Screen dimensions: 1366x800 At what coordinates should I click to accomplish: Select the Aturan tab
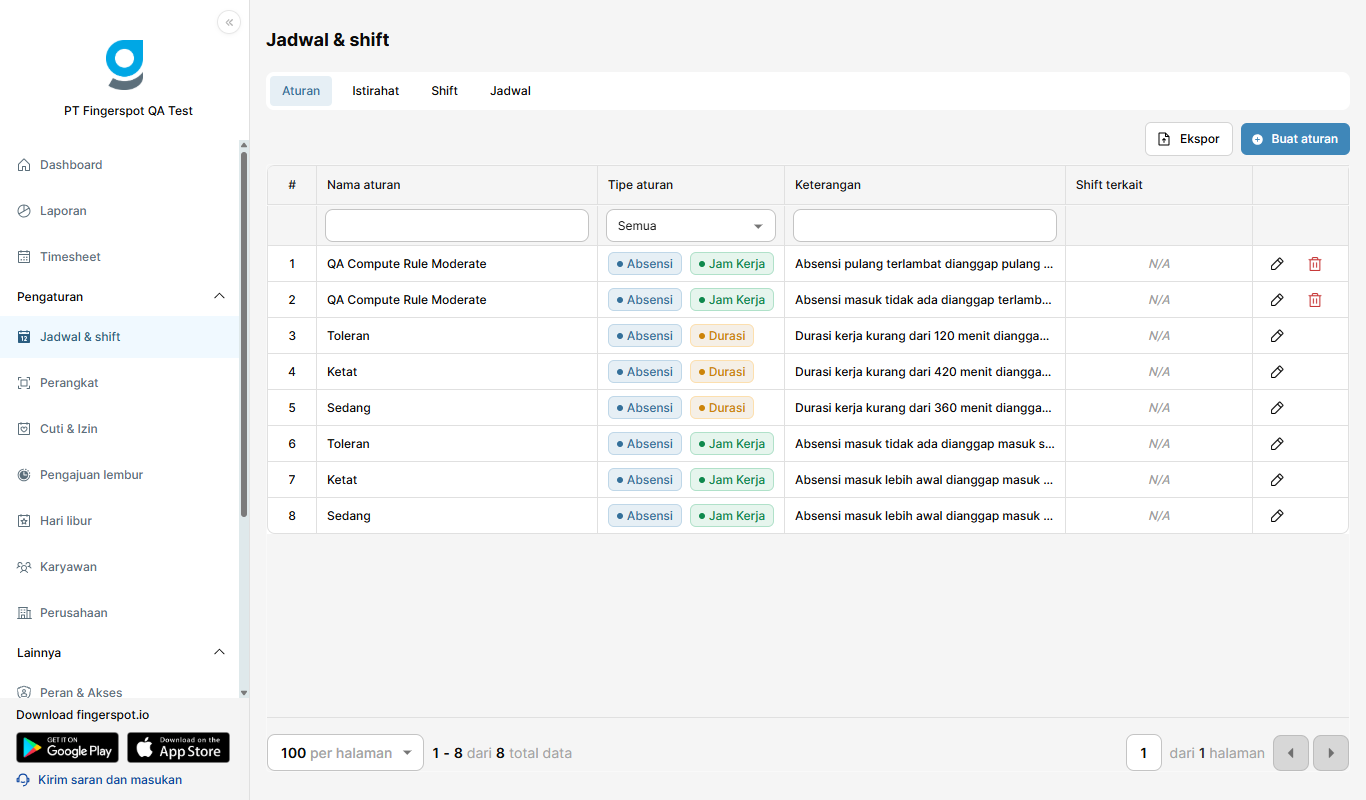tap(301, 91)
